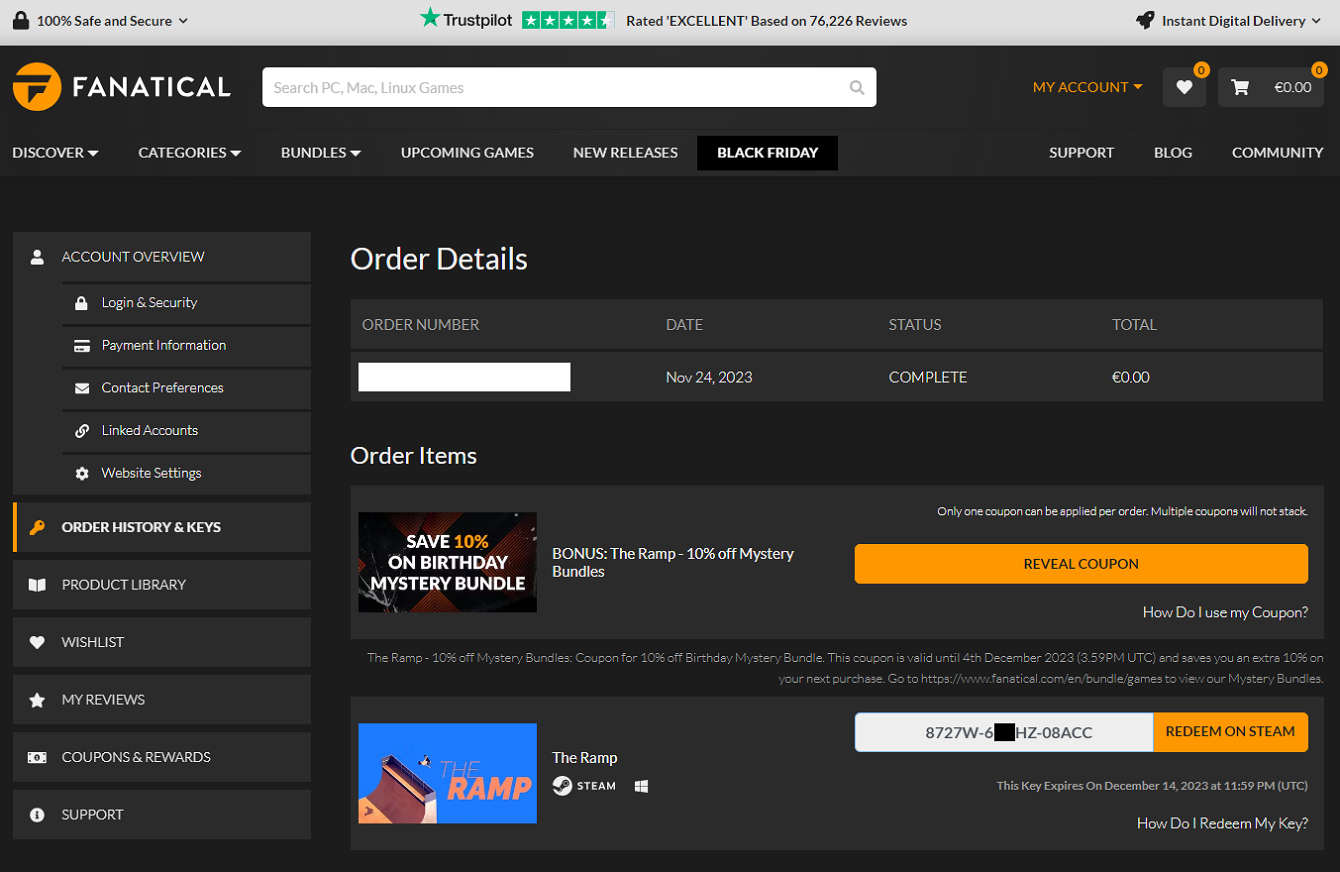Click the Fanatical logo
This screenshot has width=1340, height=872.
click(x=122, y=87)
